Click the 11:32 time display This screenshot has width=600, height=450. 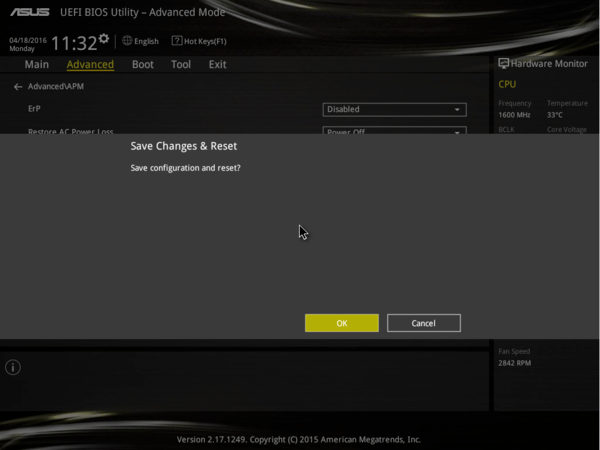point(74,43)
